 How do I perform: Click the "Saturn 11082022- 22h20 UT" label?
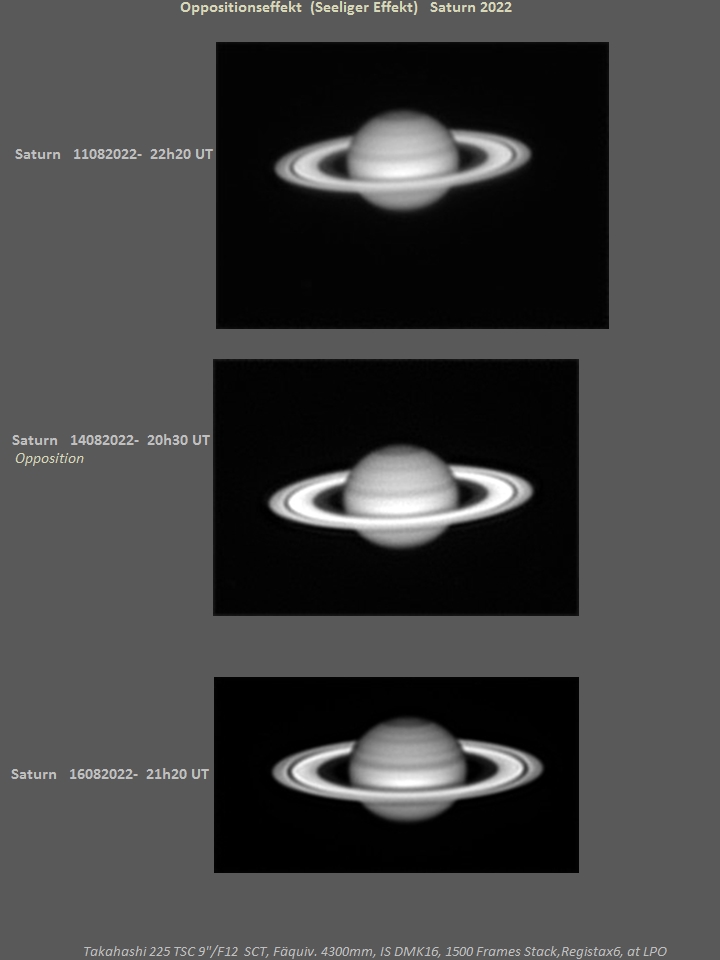pos(113,155)
